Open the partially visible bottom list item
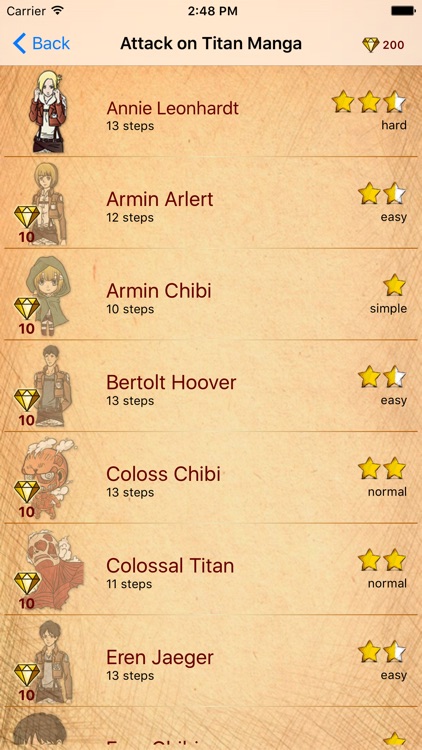The height and width of the screenshot is (750, 422). pos(211,728)
